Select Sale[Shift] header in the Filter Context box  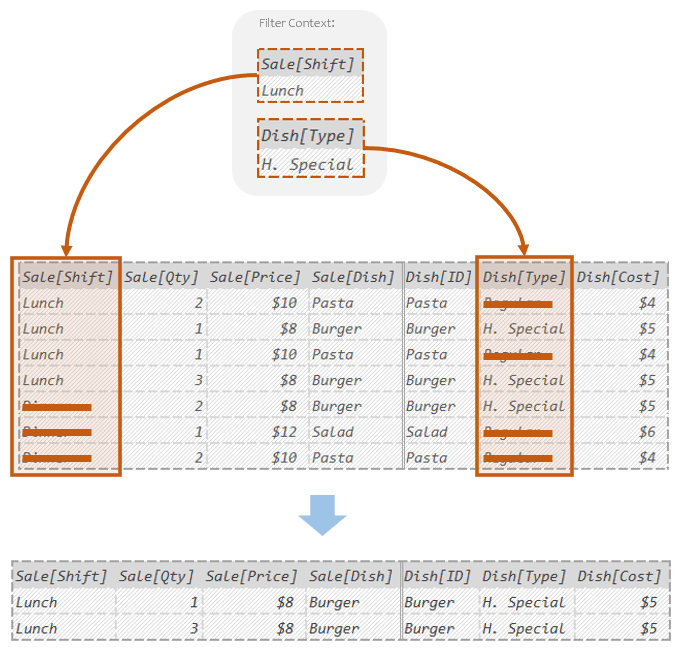coord(308,64)
